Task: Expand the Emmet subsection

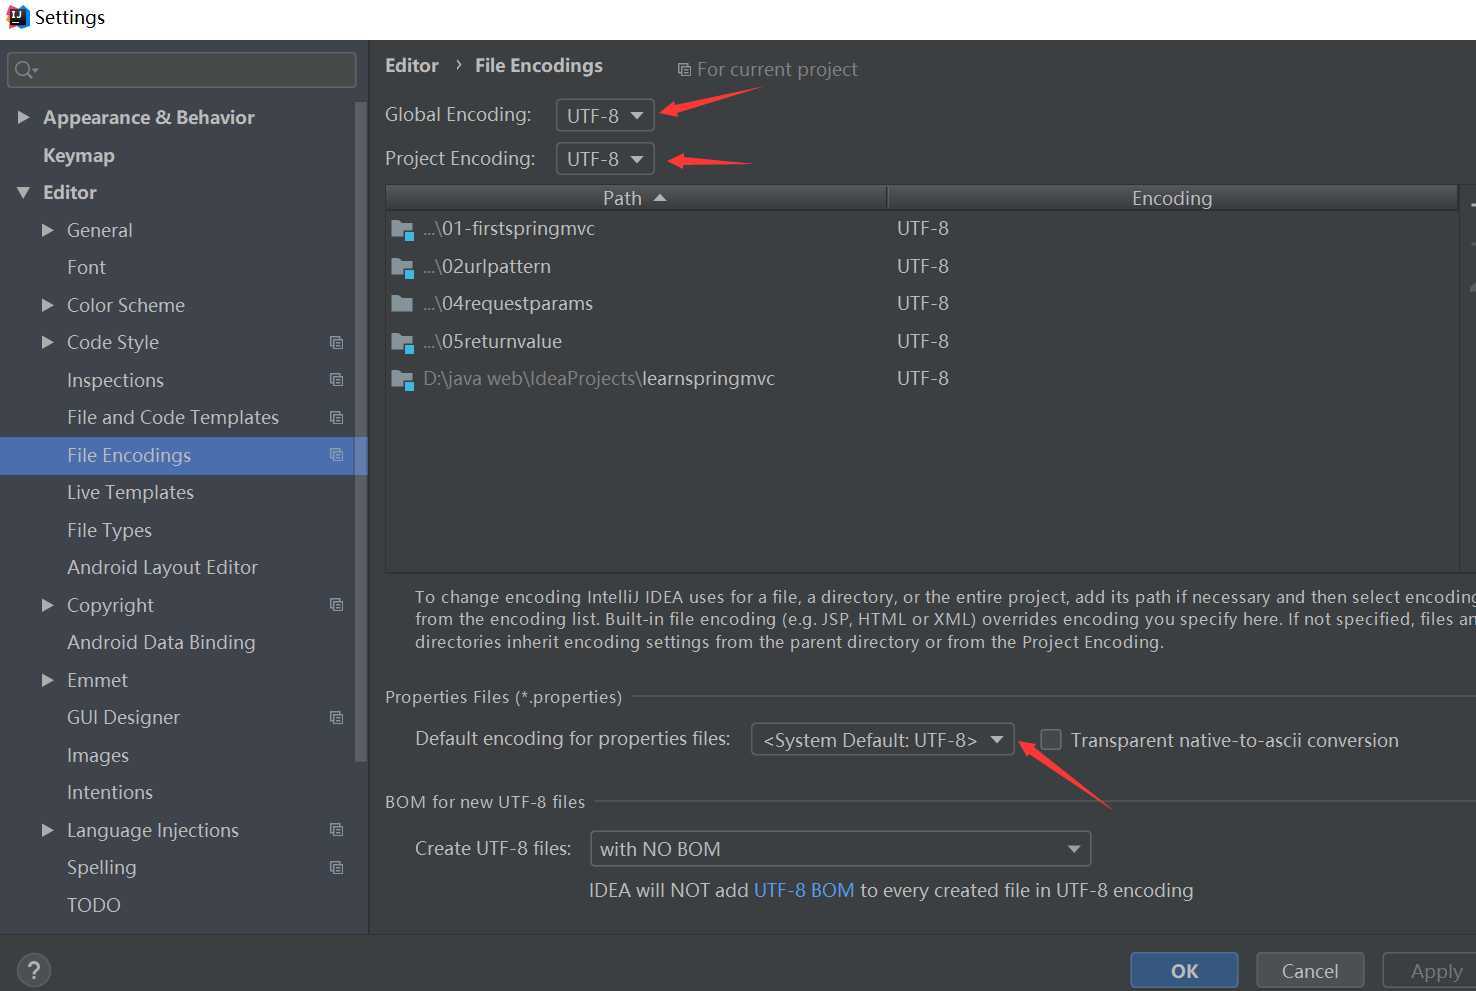Action: [x=47, y=680]
